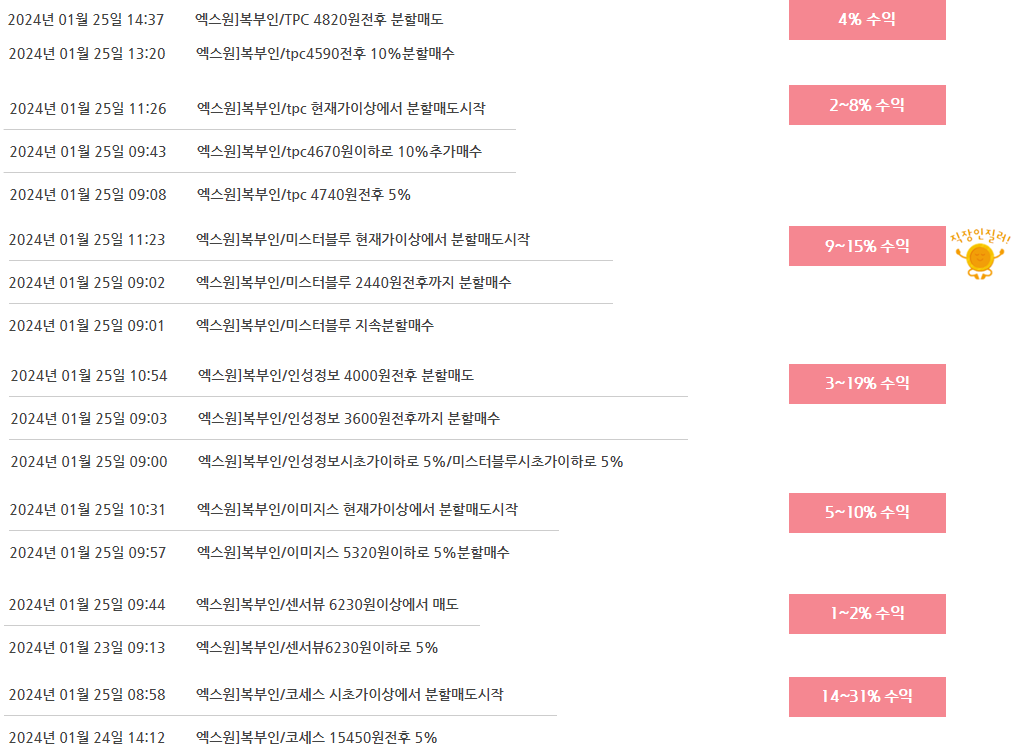Viewport: 1013px width, 752px height.
Task: Open TPC 4820원전후 분할매도 entry
Action: 319,20
